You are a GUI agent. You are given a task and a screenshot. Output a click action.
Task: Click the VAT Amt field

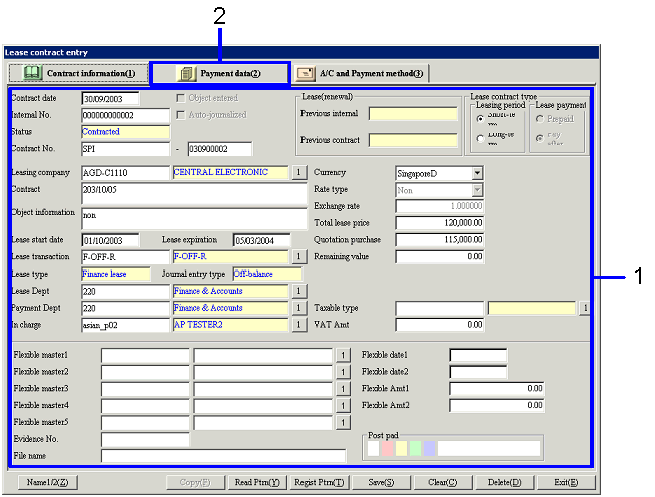pyautogui.click(x=440, y=325)
